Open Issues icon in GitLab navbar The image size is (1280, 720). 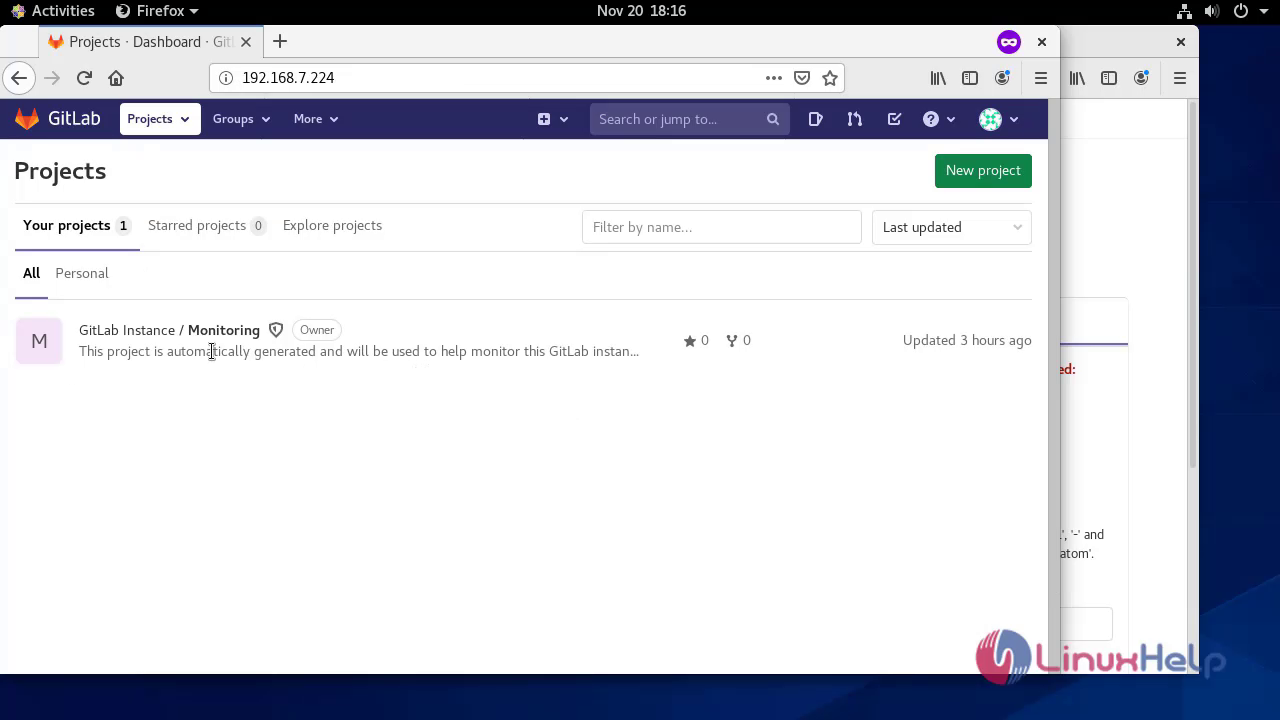coord(816,119)
